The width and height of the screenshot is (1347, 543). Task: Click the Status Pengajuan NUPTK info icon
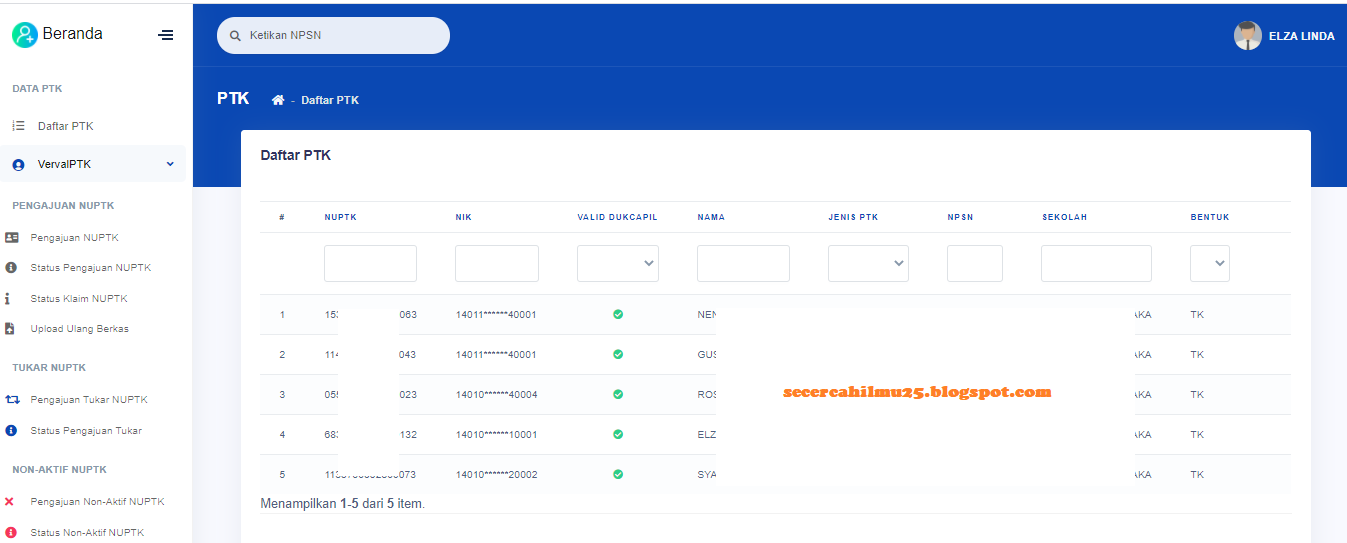[x=11, y=268]
